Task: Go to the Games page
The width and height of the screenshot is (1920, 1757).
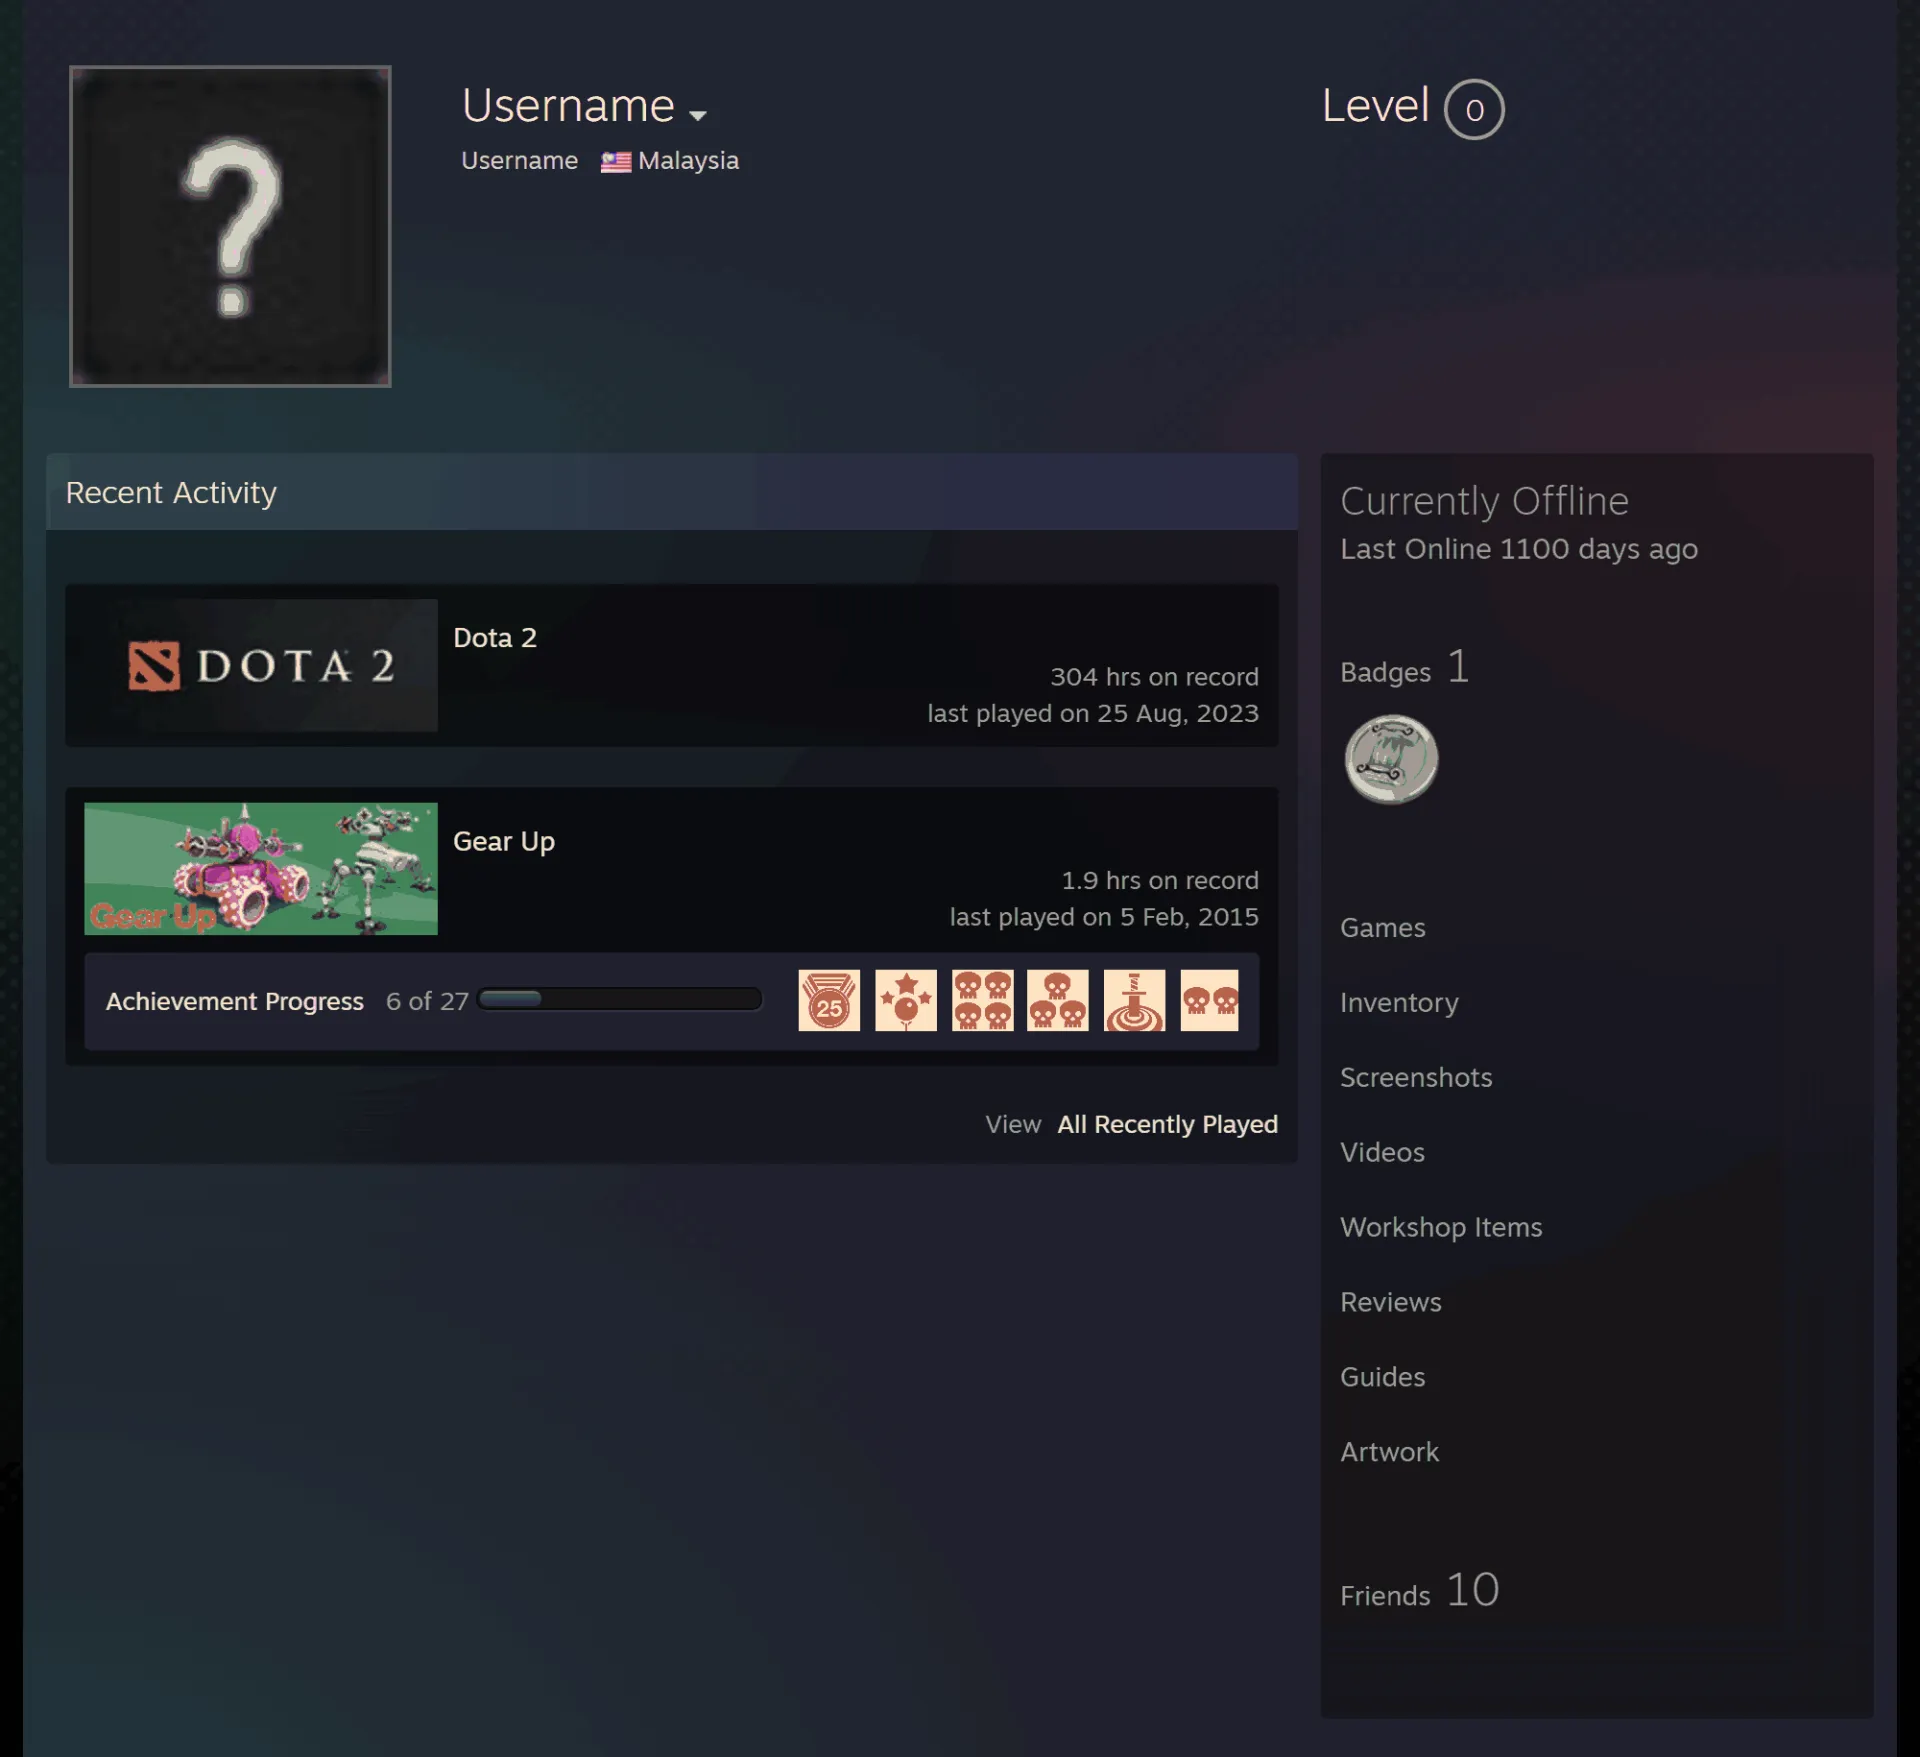Action: pyautogui.click(x=1382, y=928)
